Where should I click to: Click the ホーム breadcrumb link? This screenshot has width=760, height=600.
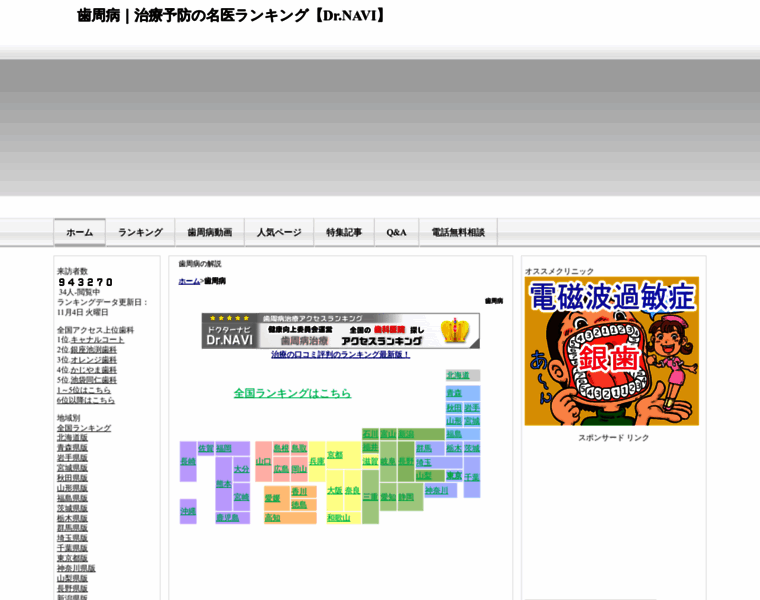tap(189, 281)
